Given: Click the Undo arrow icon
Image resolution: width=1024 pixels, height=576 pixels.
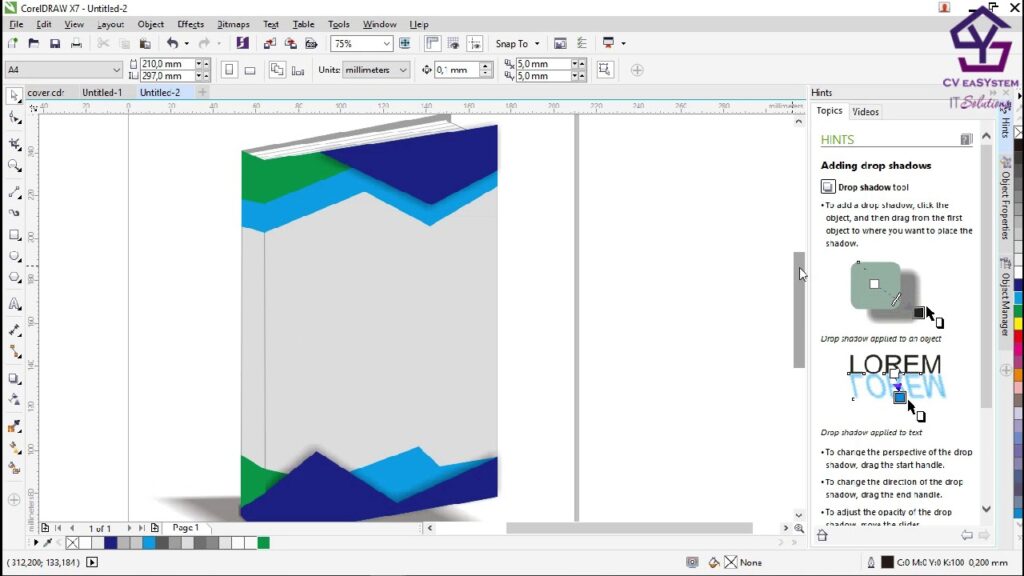Looking at the screenshot, I should [172, 44].
